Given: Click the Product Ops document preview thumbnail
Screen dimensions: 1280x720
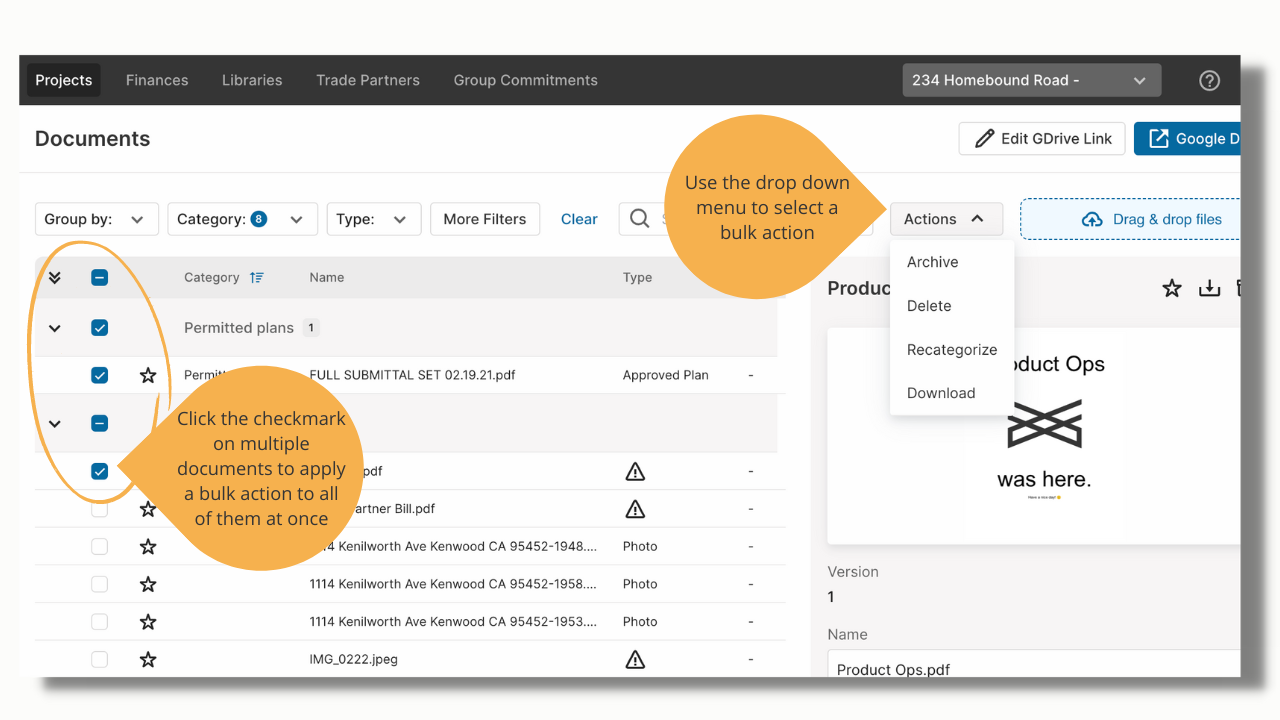Looking at the screenshot, I should tap(1034, 436).
